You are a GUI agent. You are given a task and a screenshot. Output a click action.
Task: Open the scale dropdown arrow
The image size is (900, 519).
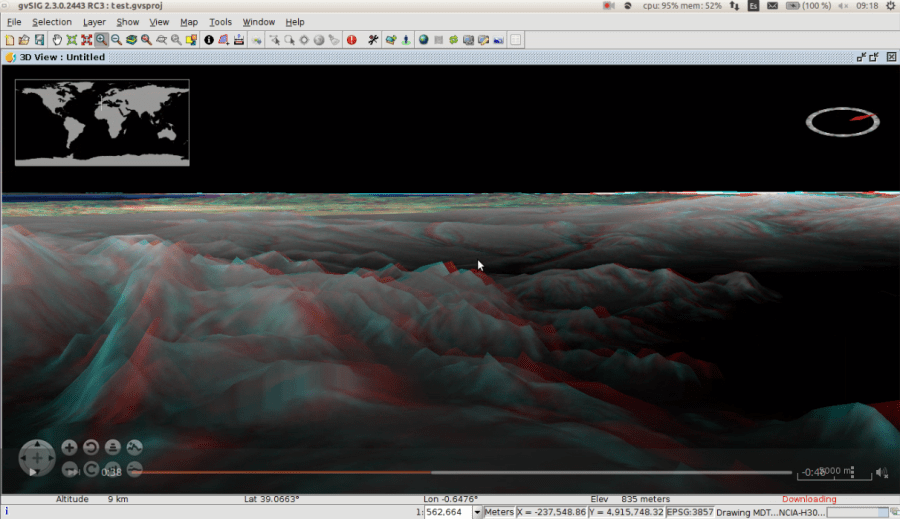[477, 512]
